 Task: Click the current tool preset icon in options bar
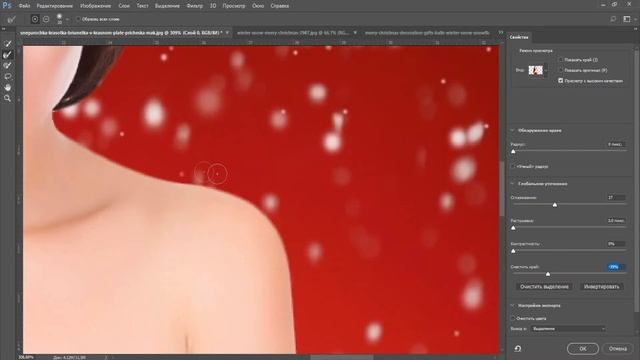[11, 19]
